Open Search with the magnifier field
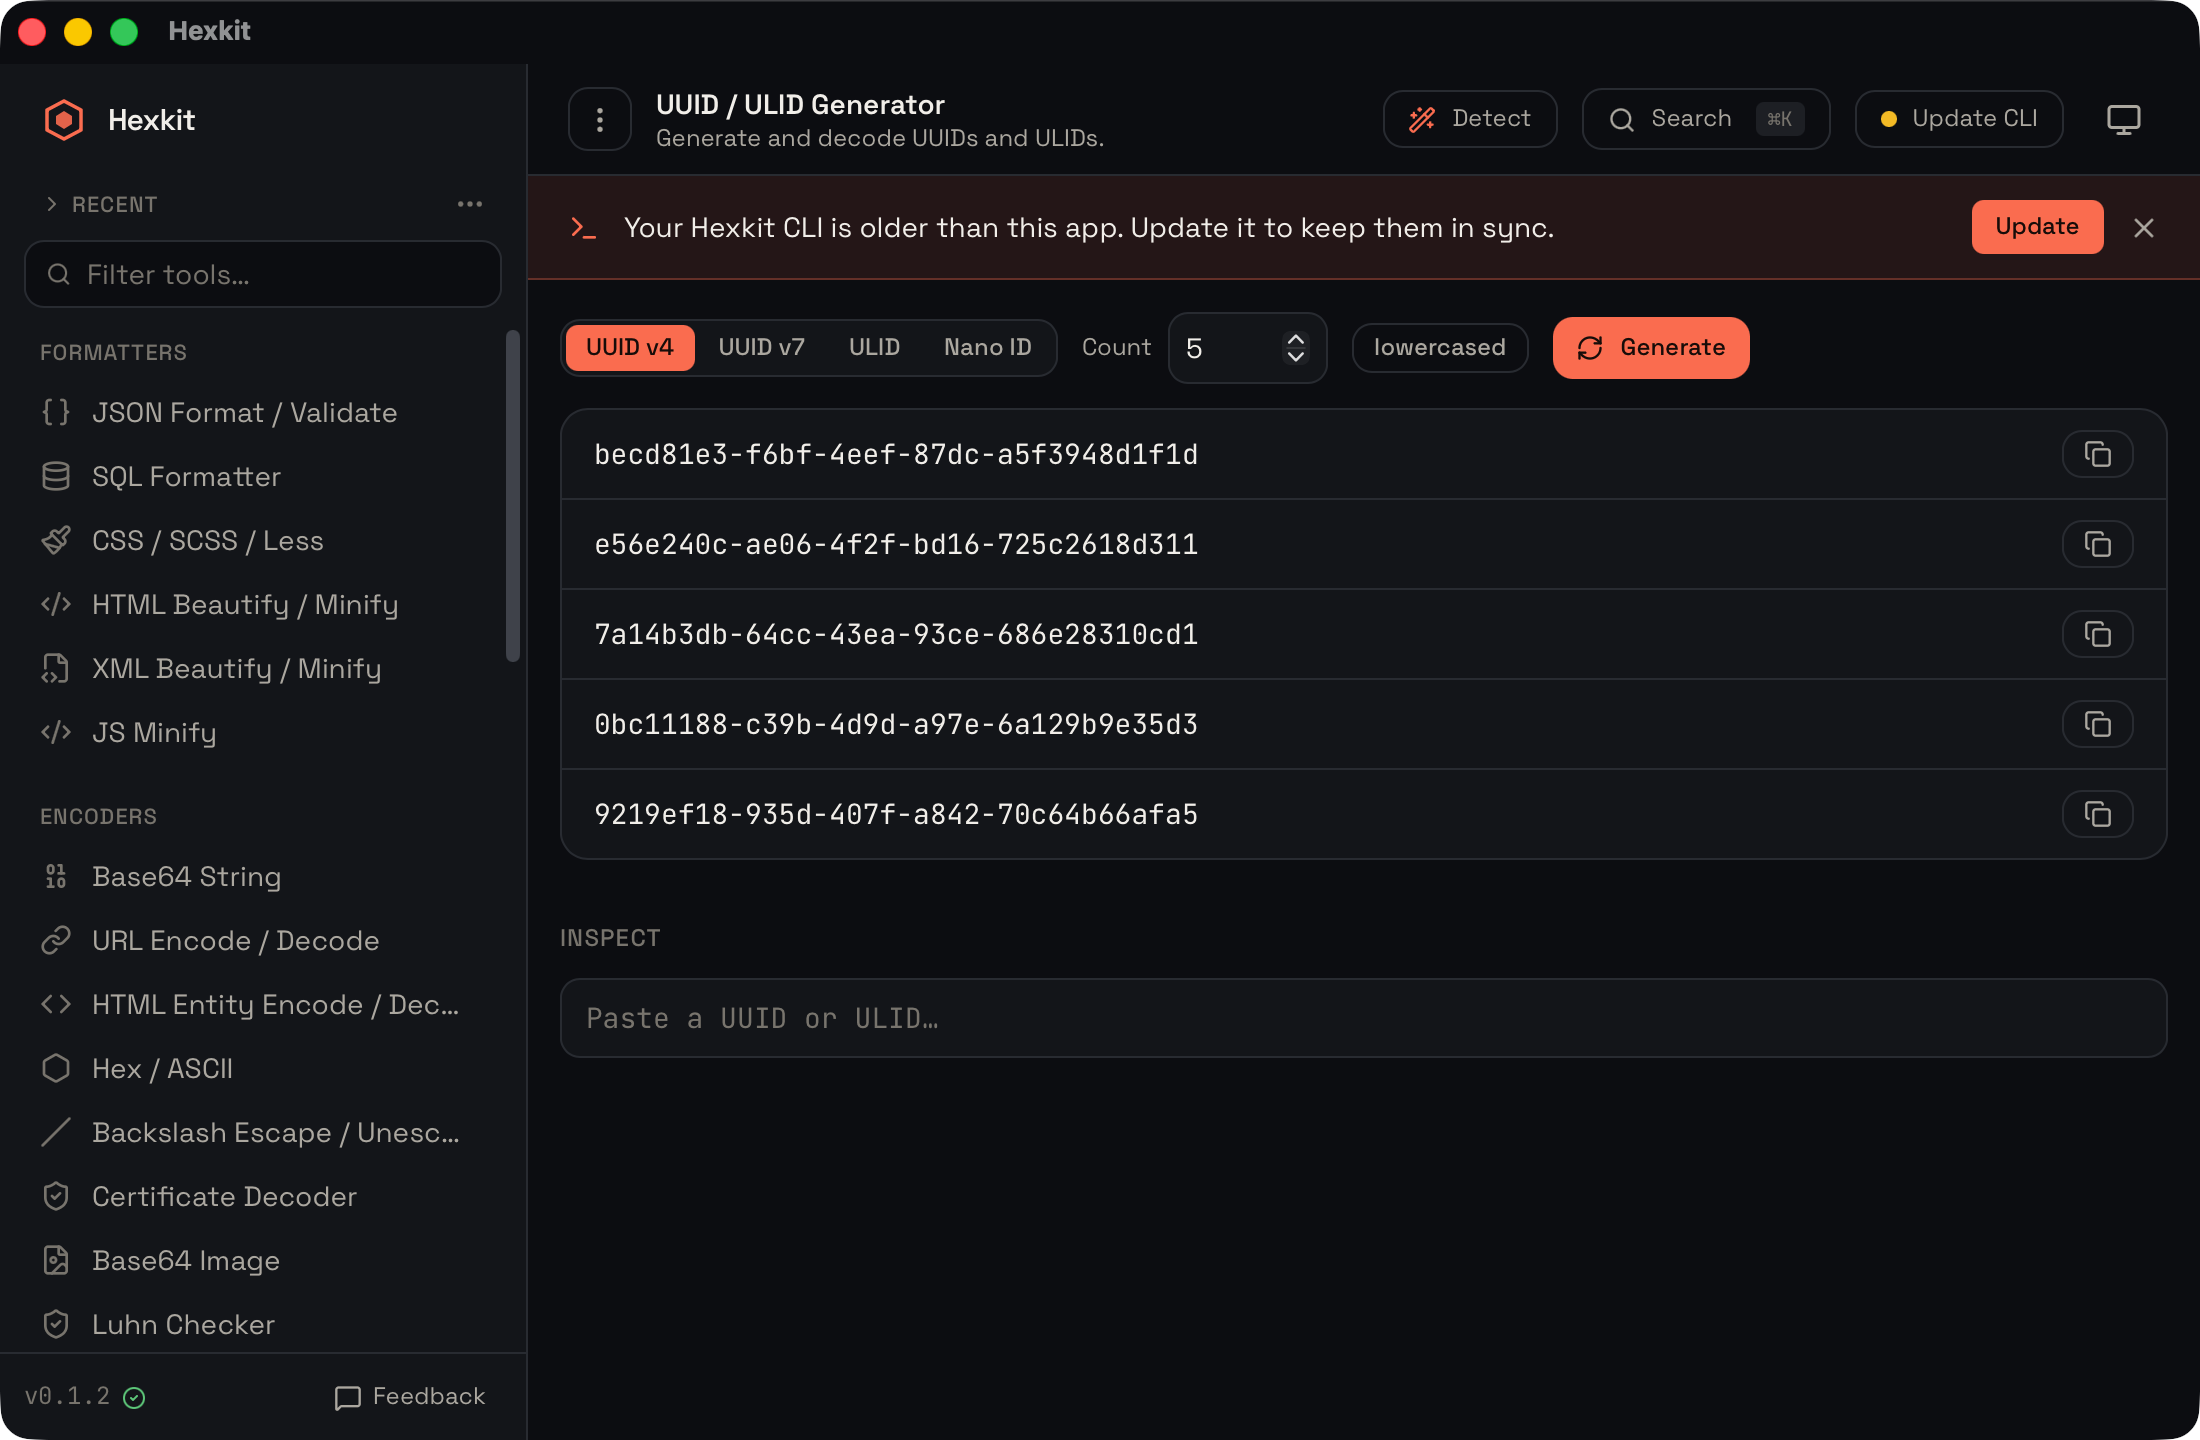2200x1440 pixels. pos(1706,119)
